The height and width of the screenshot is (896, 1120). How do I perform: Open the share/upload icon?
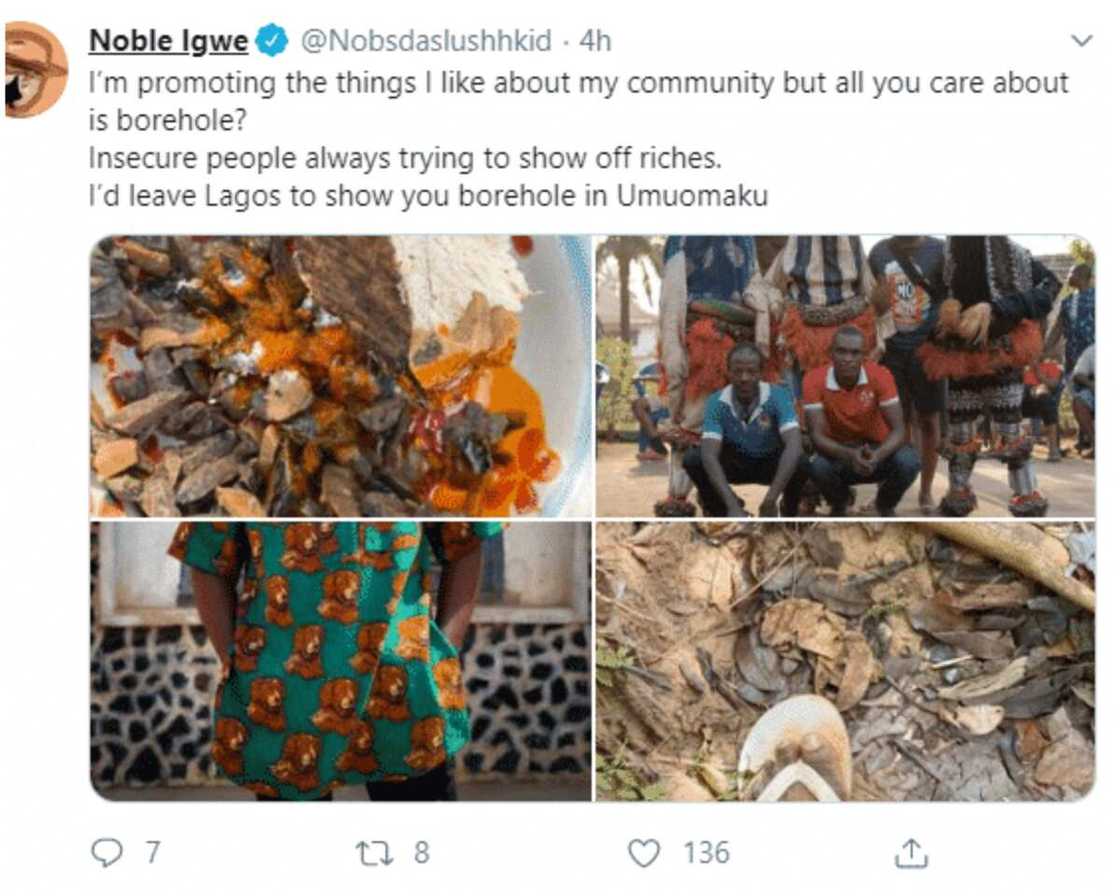[911, 852]
